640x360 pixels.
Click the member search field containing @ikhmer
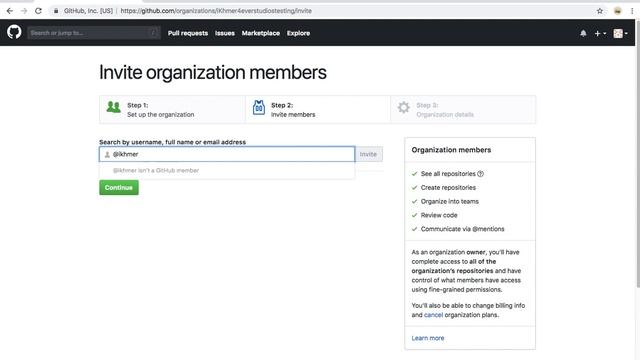tap(227, 154)
